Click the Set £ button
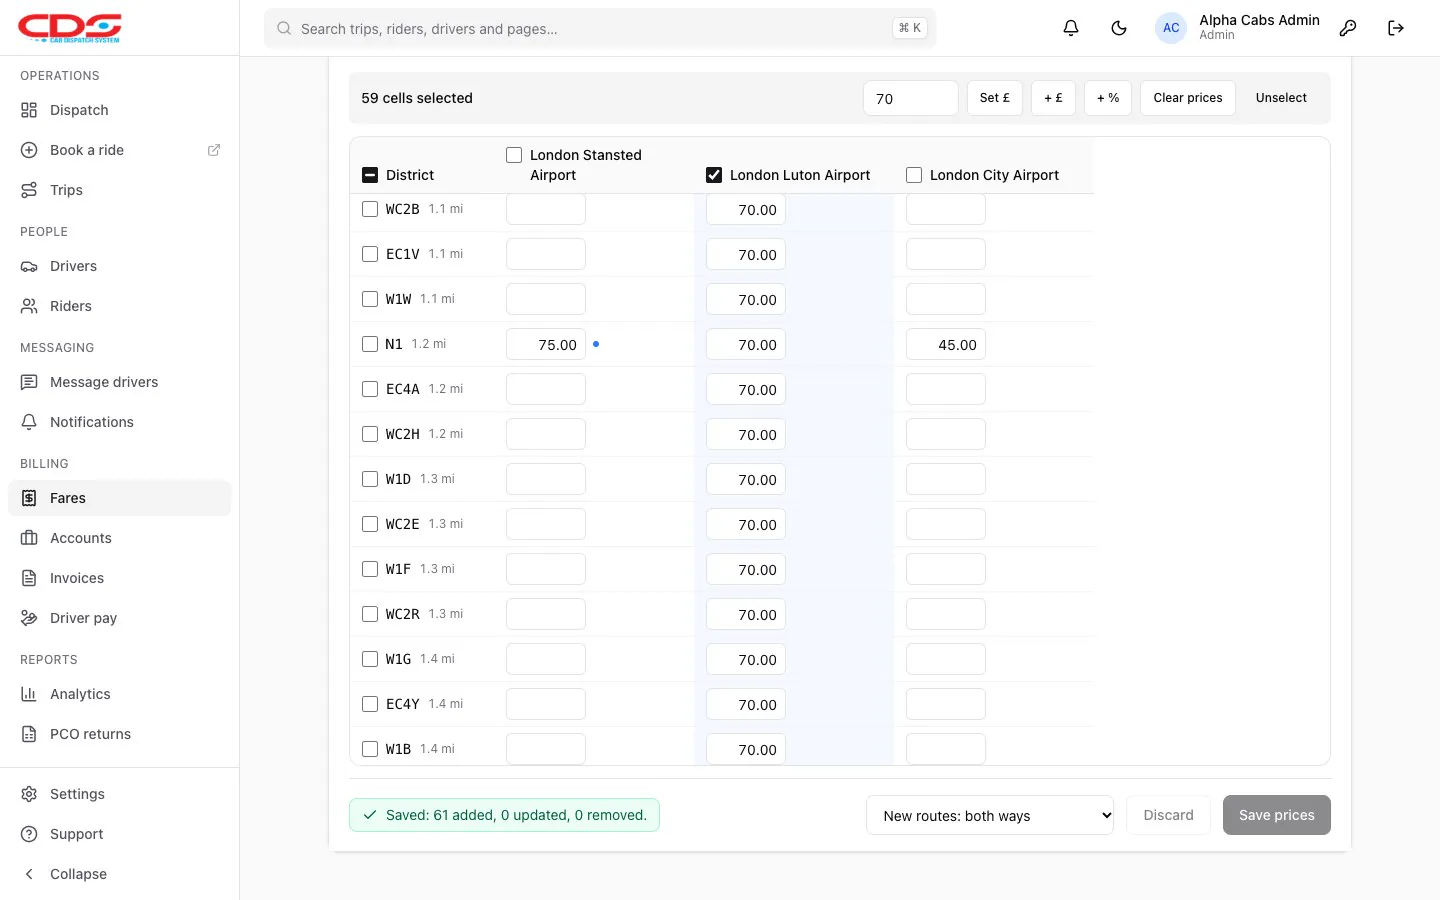Screen dimensions: 1440x900 coord(995,98)
